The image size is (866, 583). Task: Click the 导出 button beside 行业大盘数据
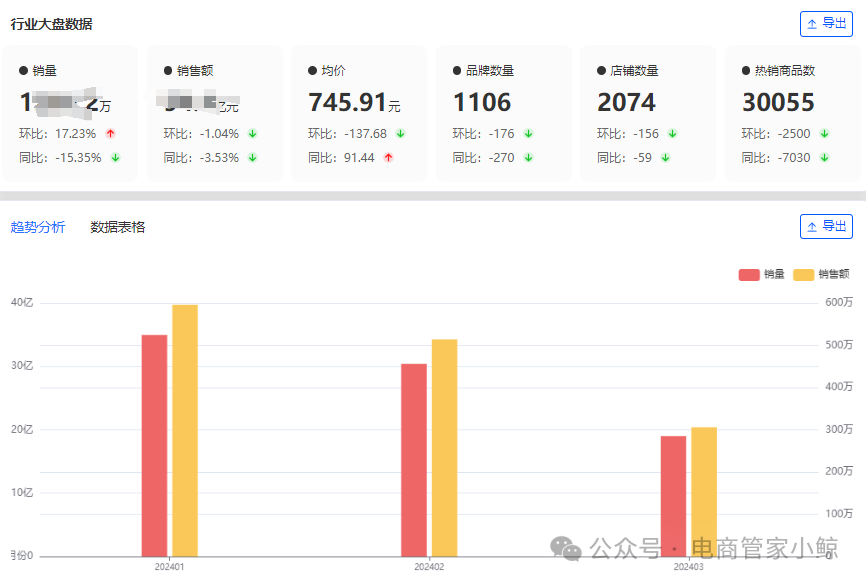[826, 24]
